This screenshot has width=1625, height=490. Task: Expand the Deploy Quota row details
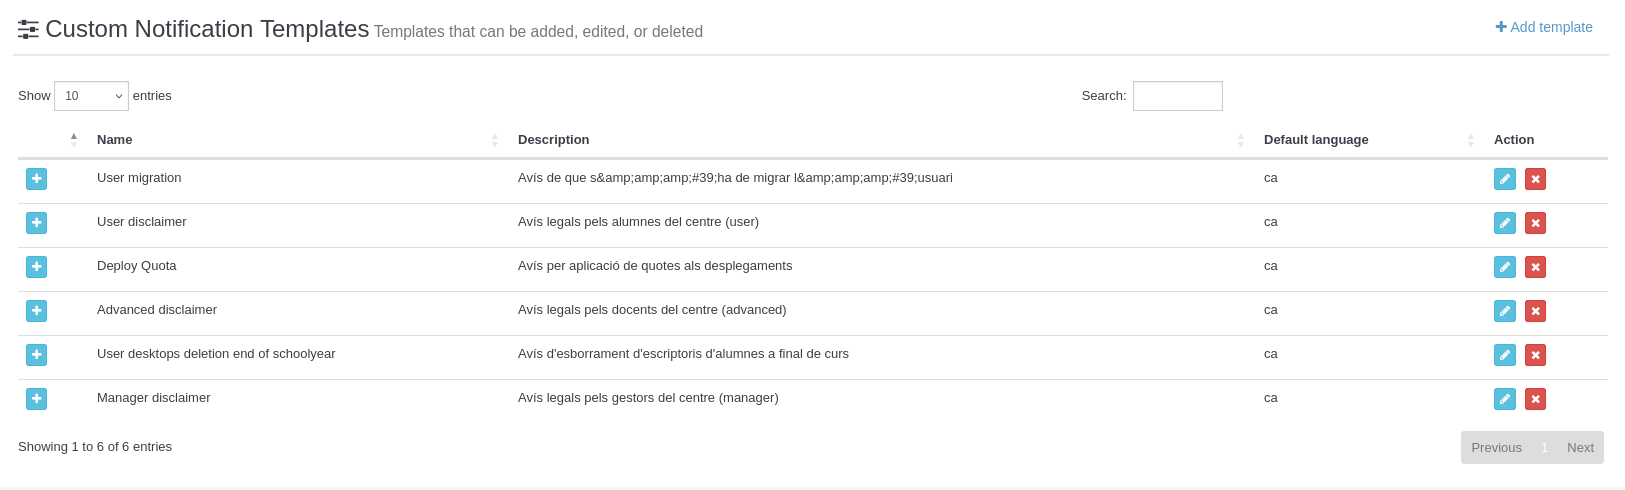tap(36, 267)
